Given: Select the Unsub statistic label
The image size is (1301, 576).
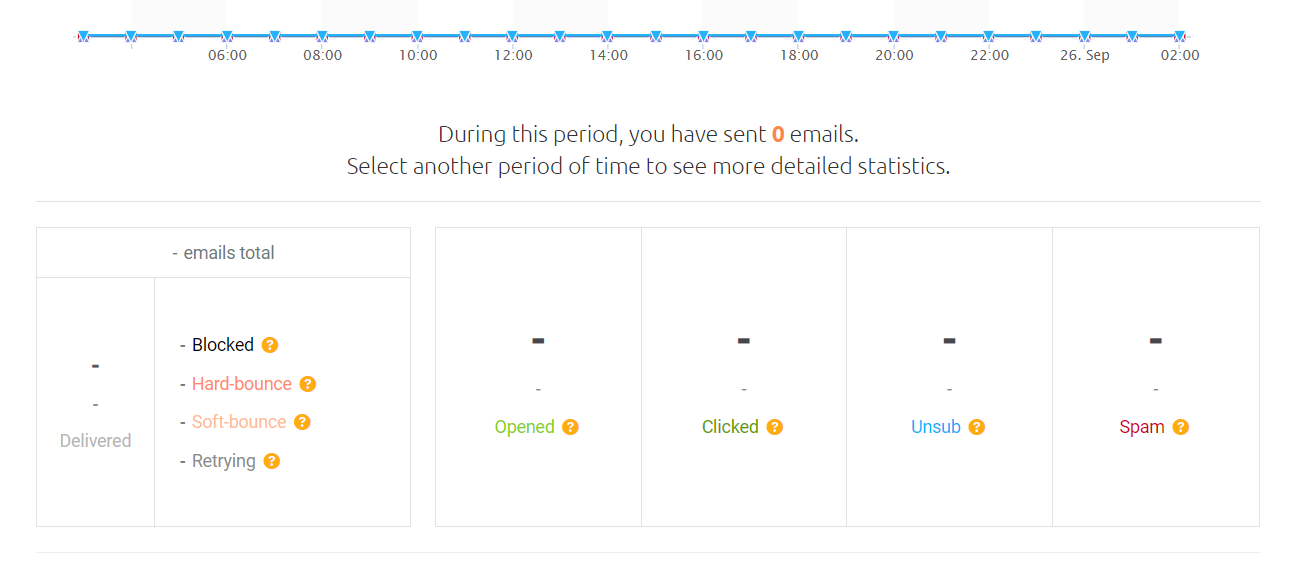Looking at the screenshot, I should pyautogui.click(x=936, y=427).
